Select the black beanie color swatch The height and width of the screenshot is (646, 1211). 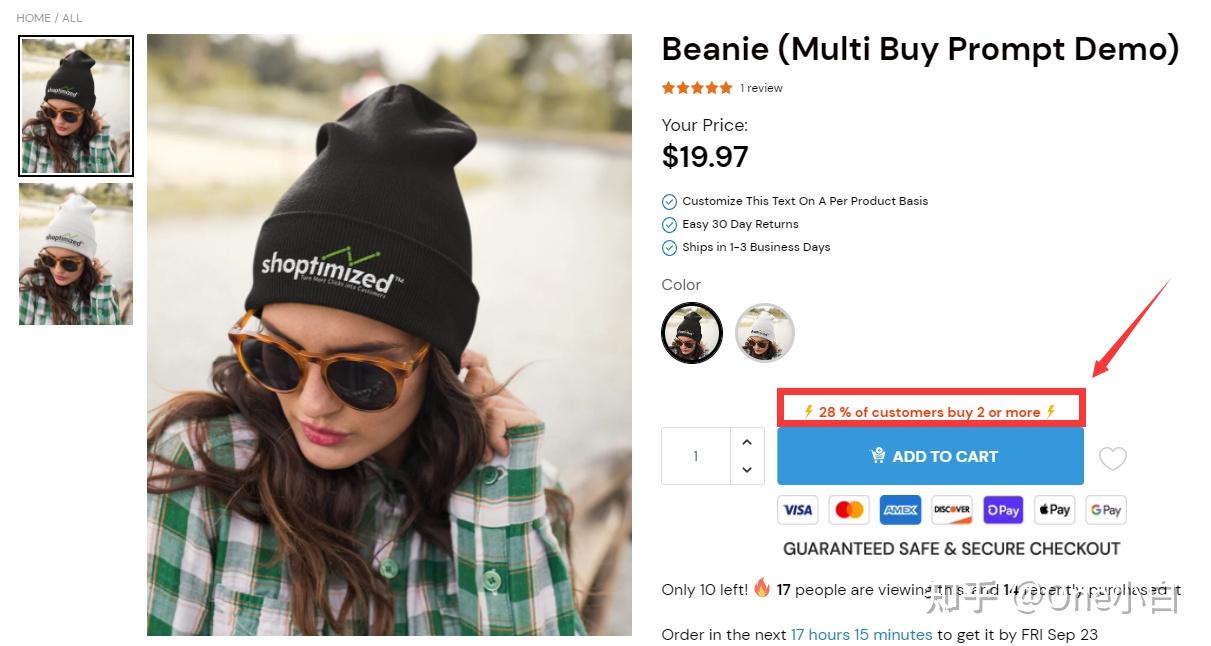point(692,333)
